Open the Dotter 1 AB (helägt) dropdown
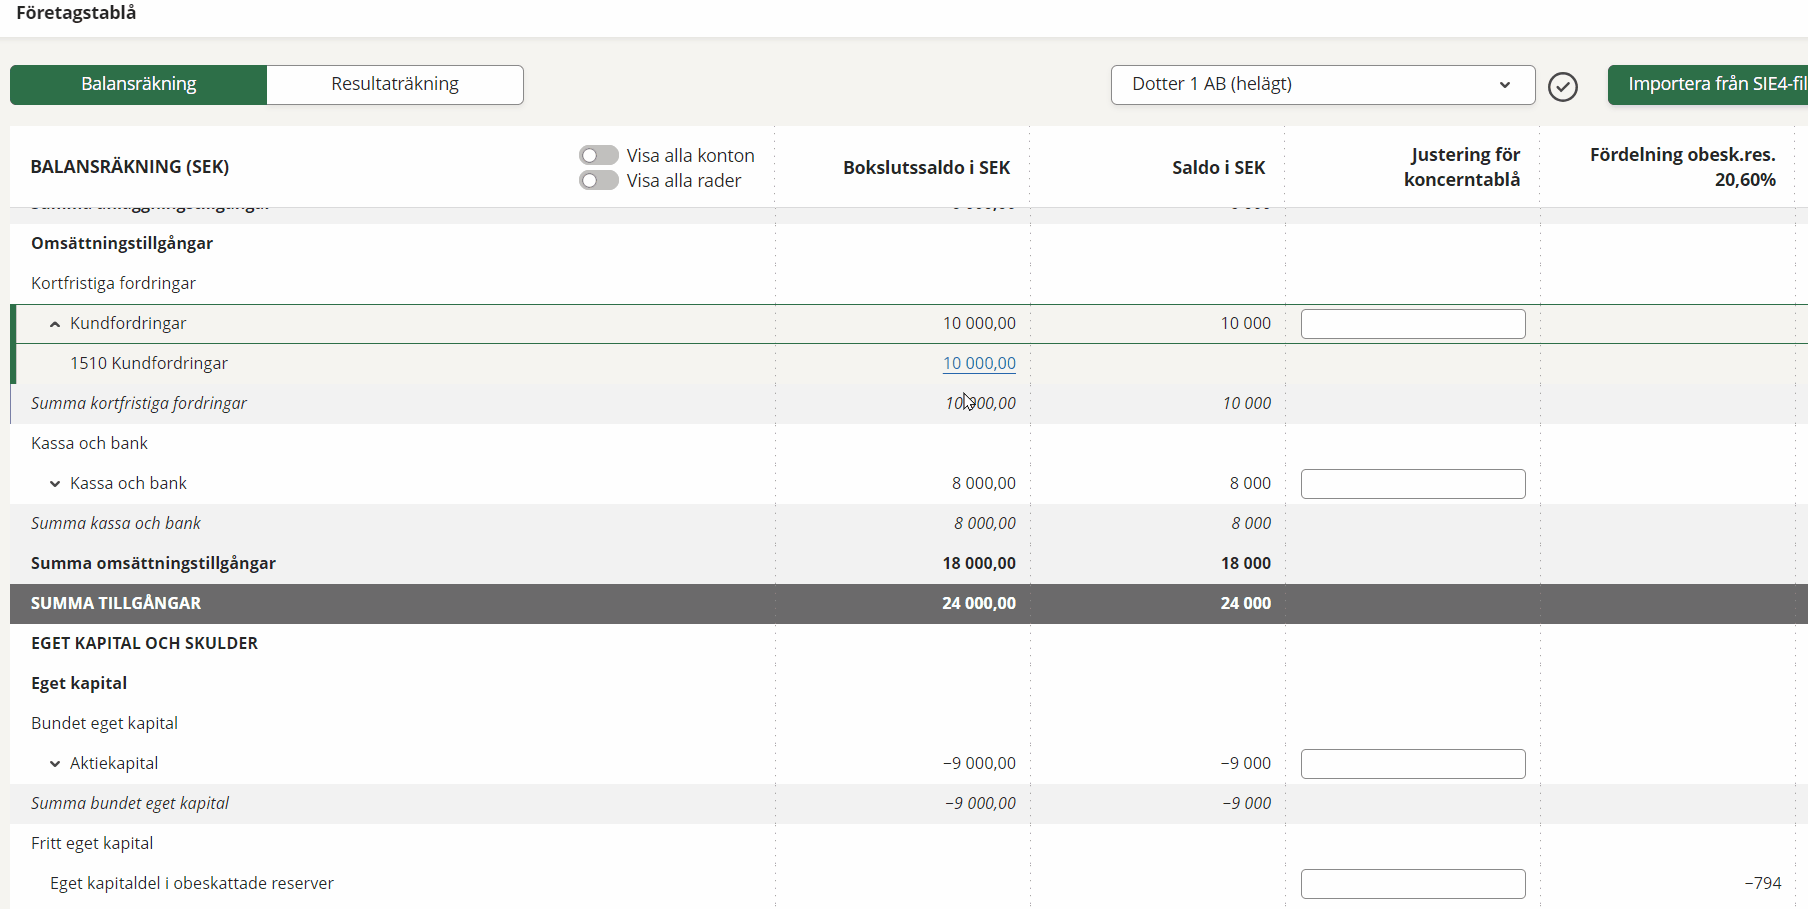1808x909 pixels. click(x=1322, y=85)
